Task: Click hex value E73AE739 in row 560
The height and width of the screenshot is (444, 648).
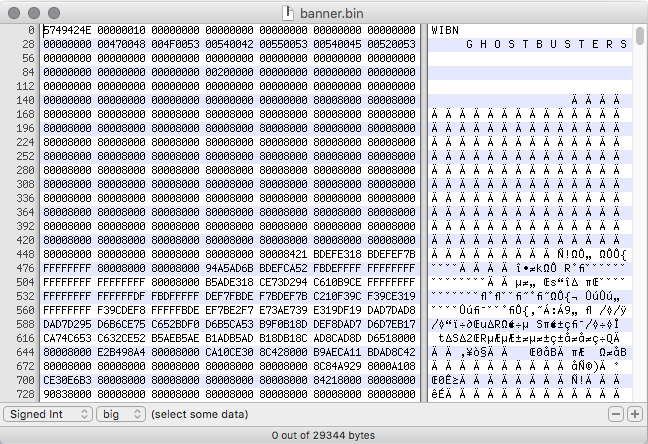Action: [284, 310]
